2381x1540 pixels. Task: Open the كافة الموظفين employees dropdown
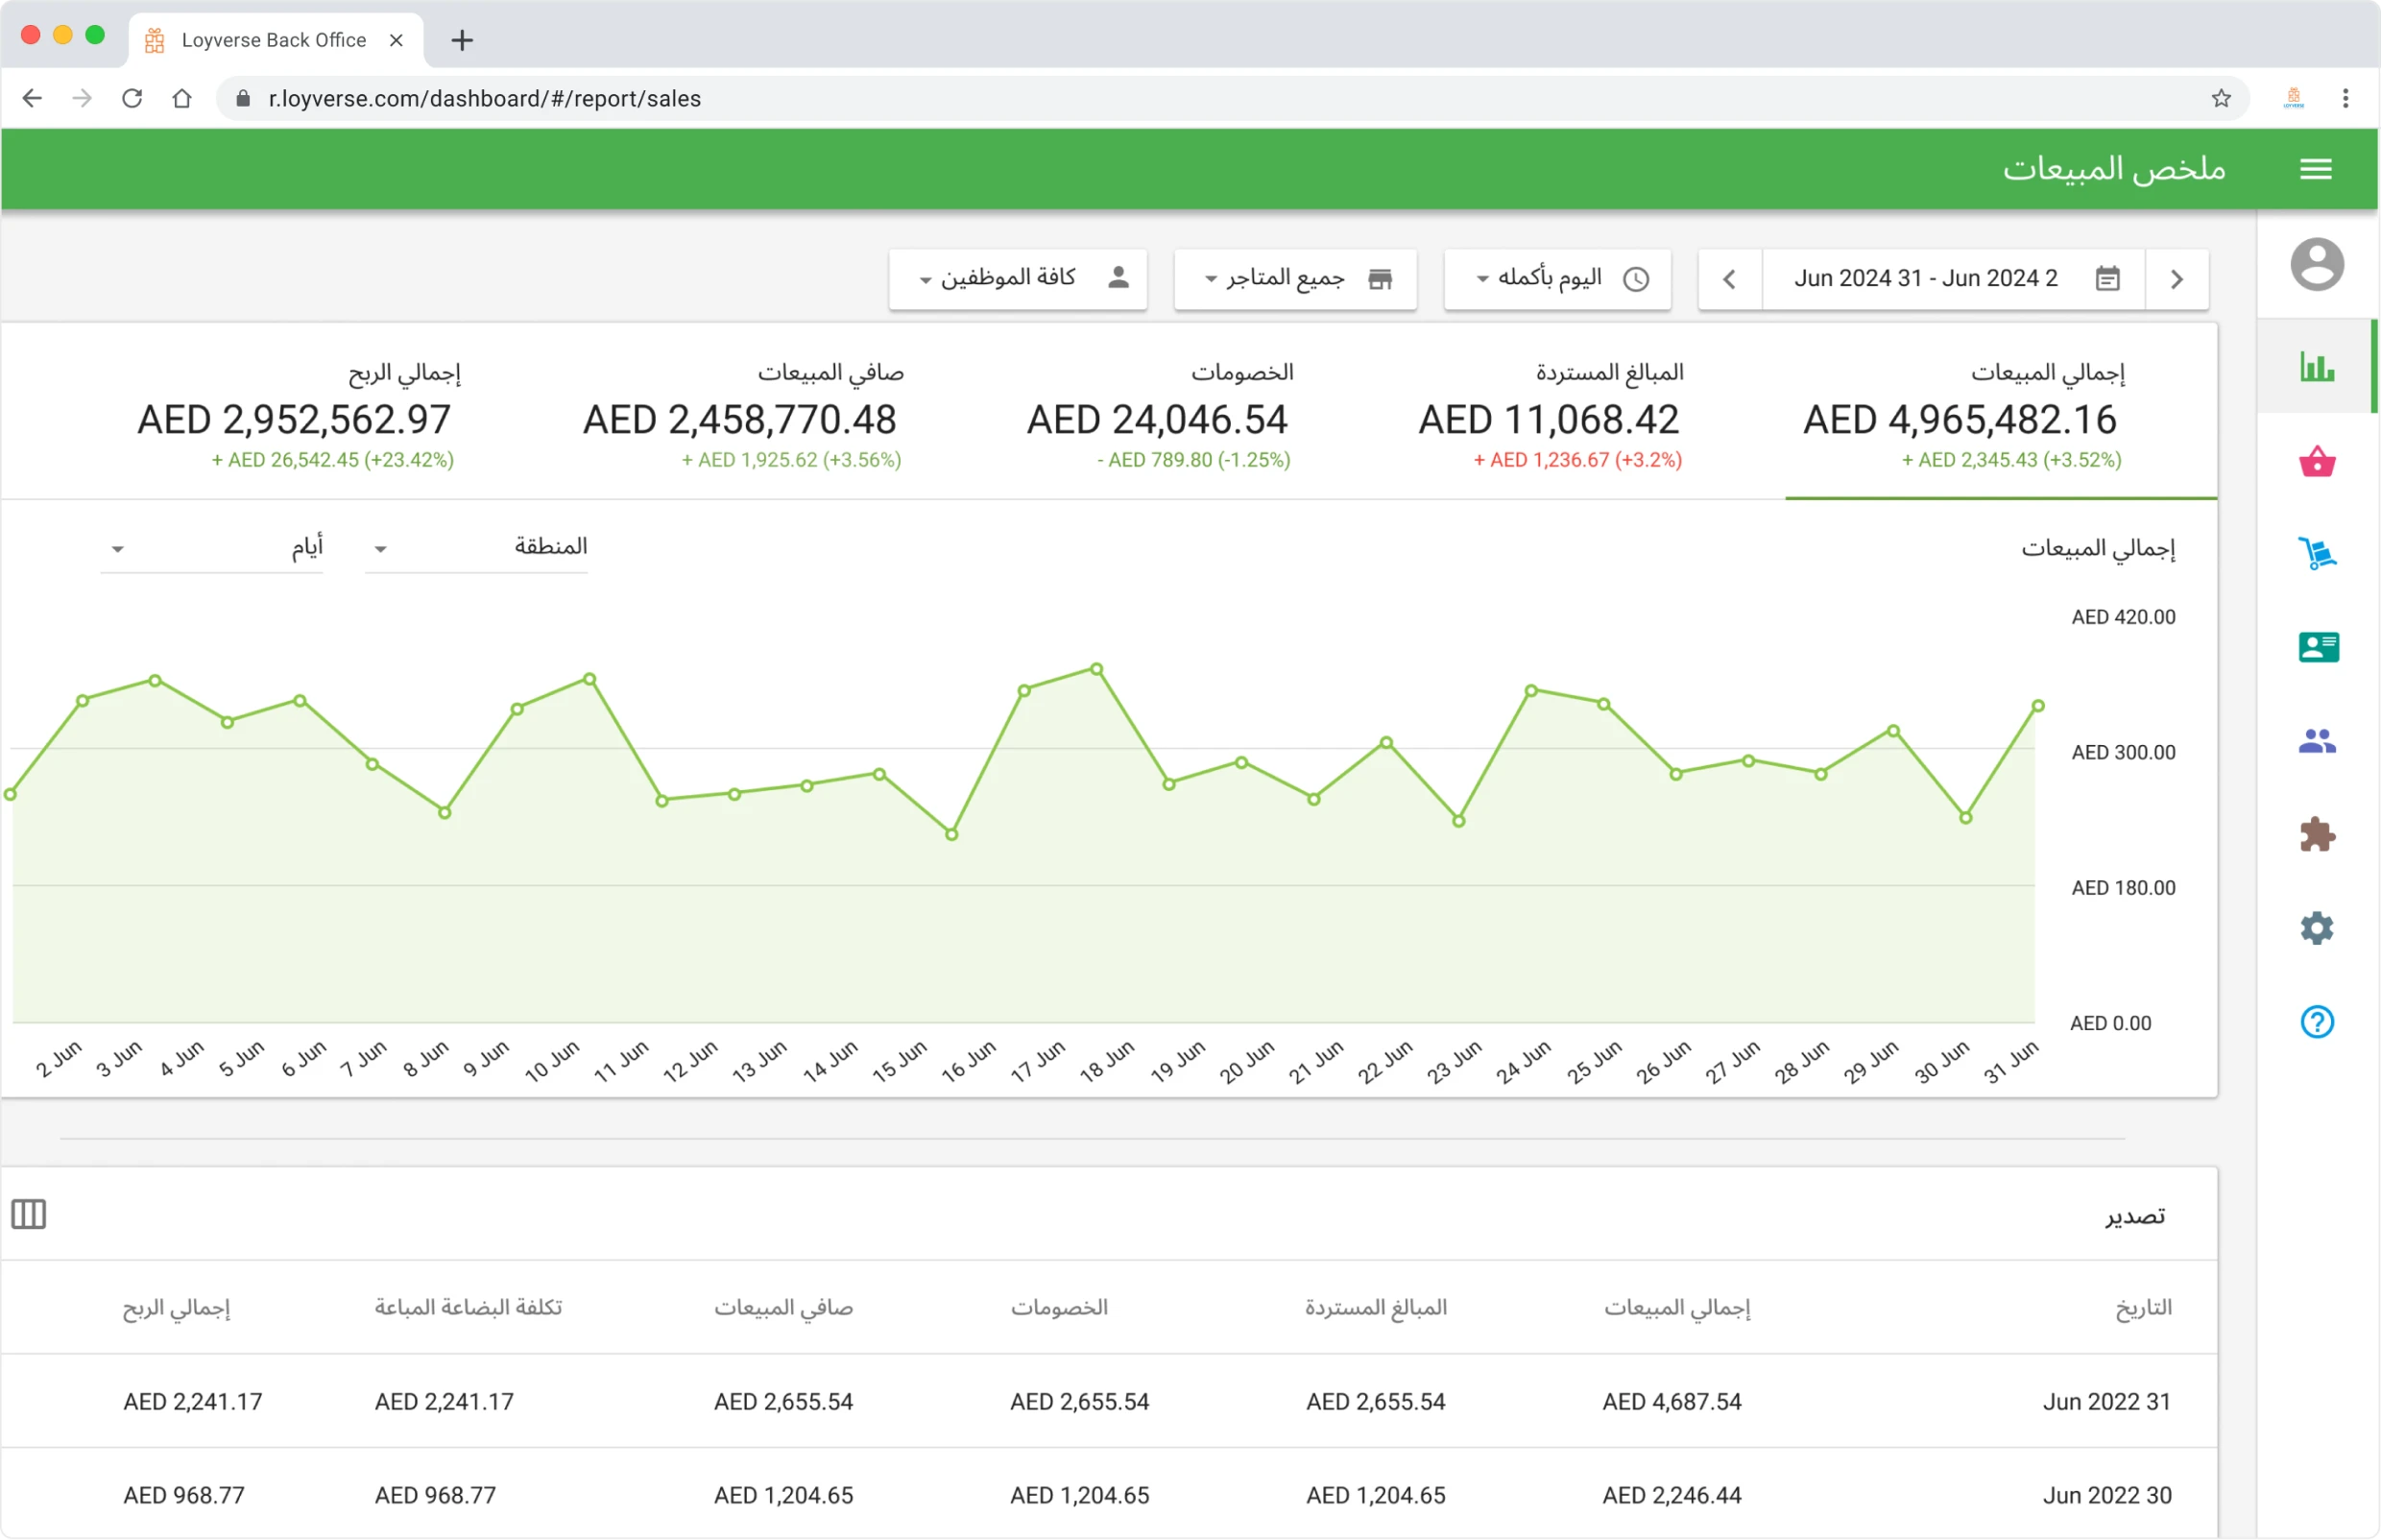point(1018,279)
